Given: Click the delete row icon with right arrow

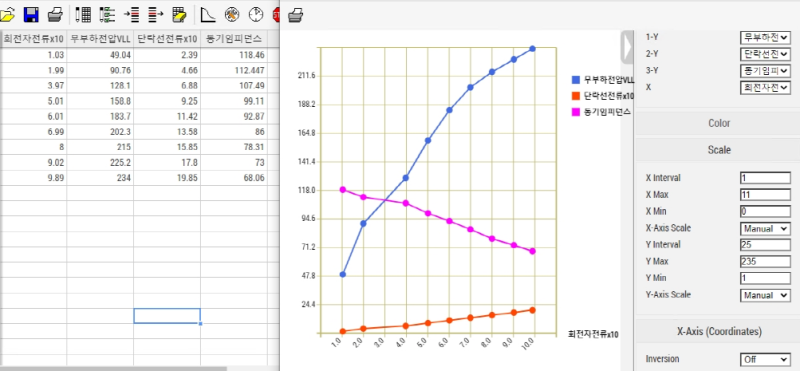Looking at the screenshot, I should click(x=156, y=15).
